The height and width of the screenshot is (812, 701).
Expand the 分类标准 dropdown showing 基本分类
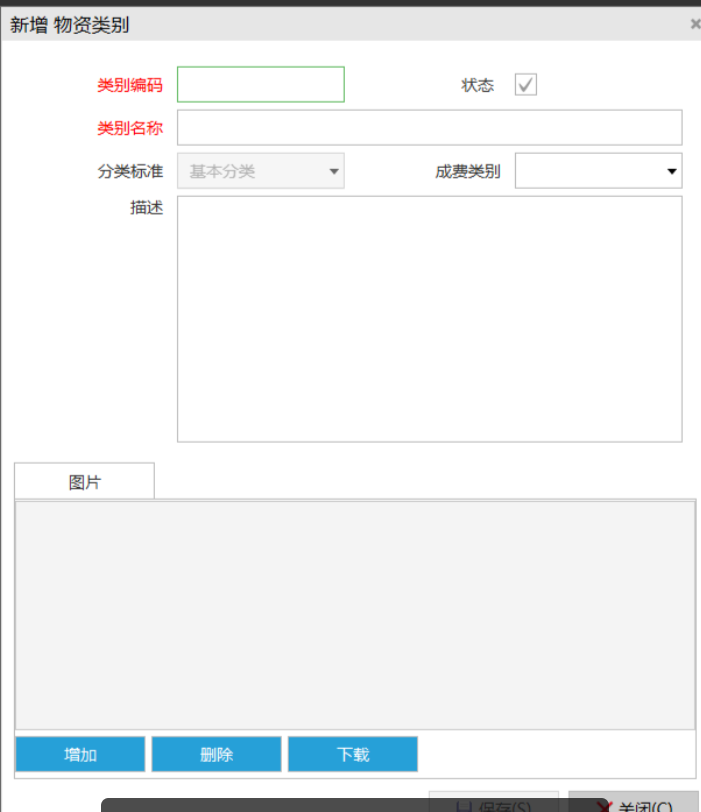coord(334,172)
